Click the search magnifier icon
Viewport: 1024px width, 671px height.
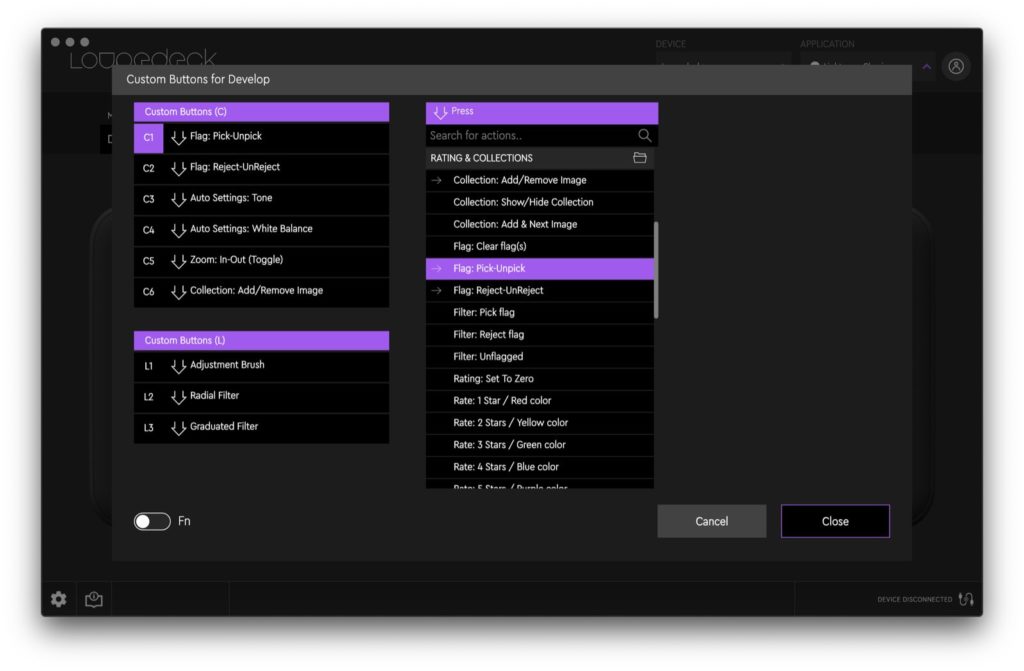click(645, 135)
